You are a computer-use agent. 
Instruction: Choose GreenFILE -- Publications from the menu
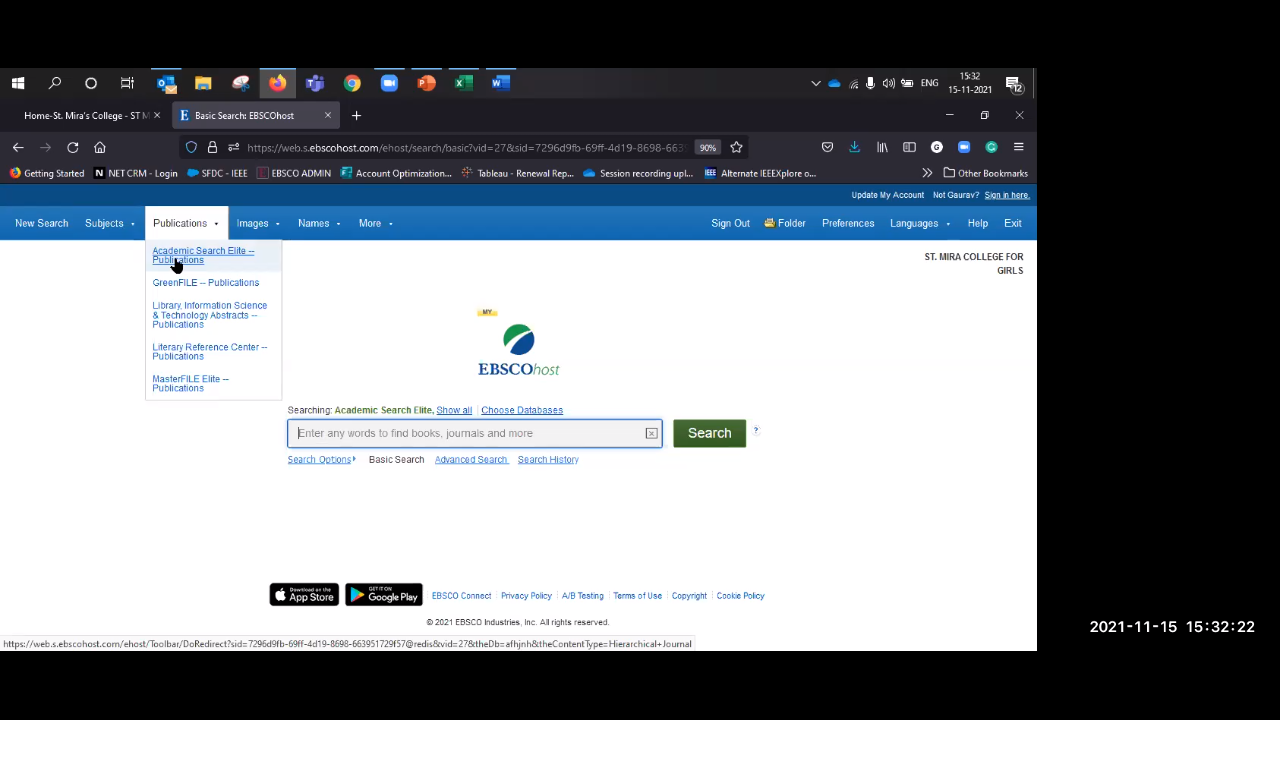tap(205, 283)
